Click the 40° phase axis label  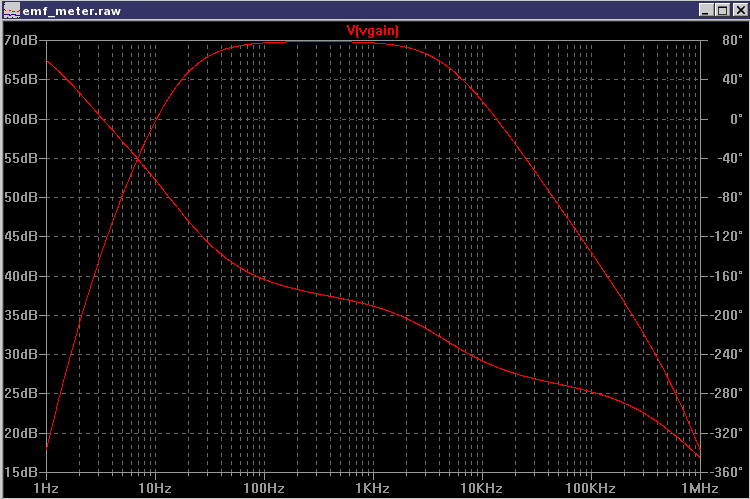pyautogui.click(x=732, y=79)
